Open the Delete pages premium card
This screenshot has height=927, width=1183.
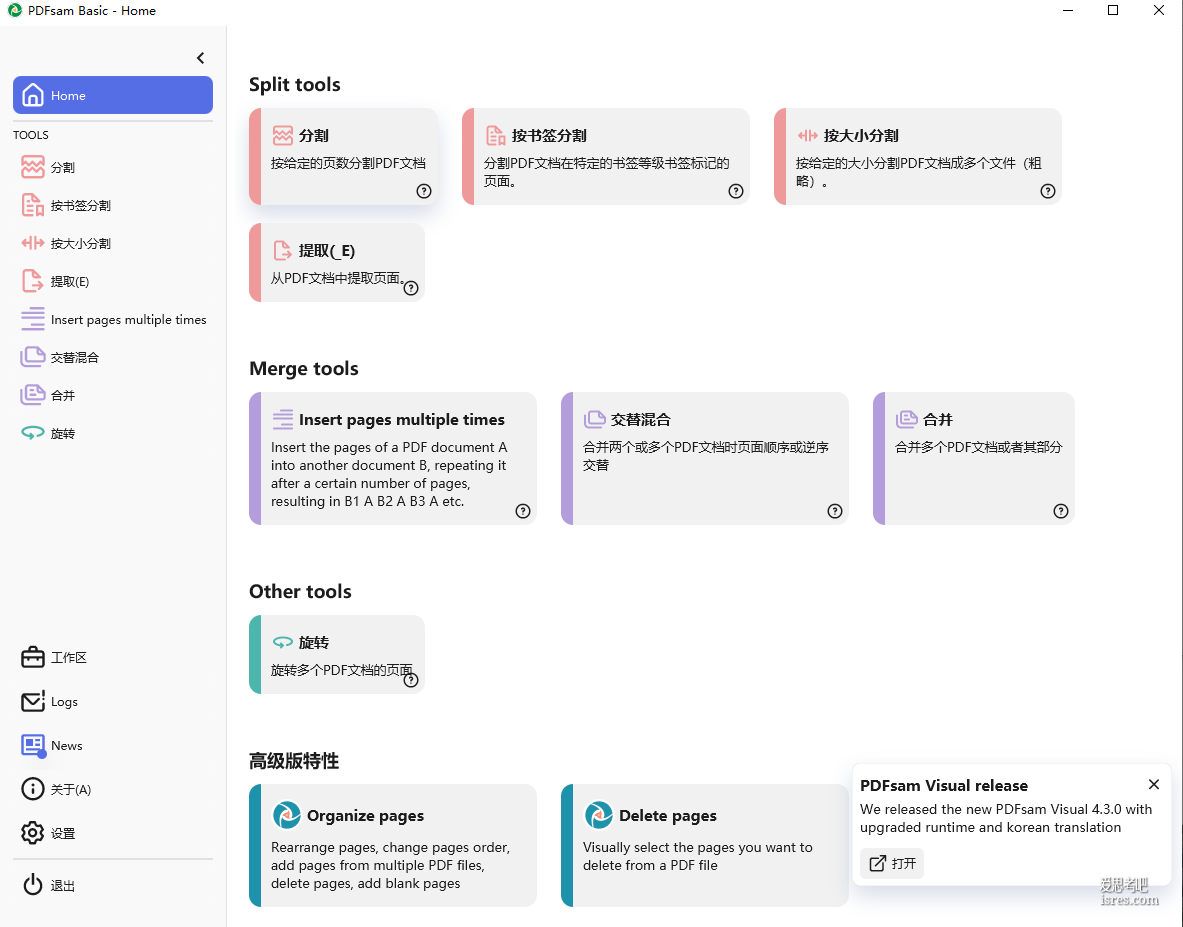point(705,845)
